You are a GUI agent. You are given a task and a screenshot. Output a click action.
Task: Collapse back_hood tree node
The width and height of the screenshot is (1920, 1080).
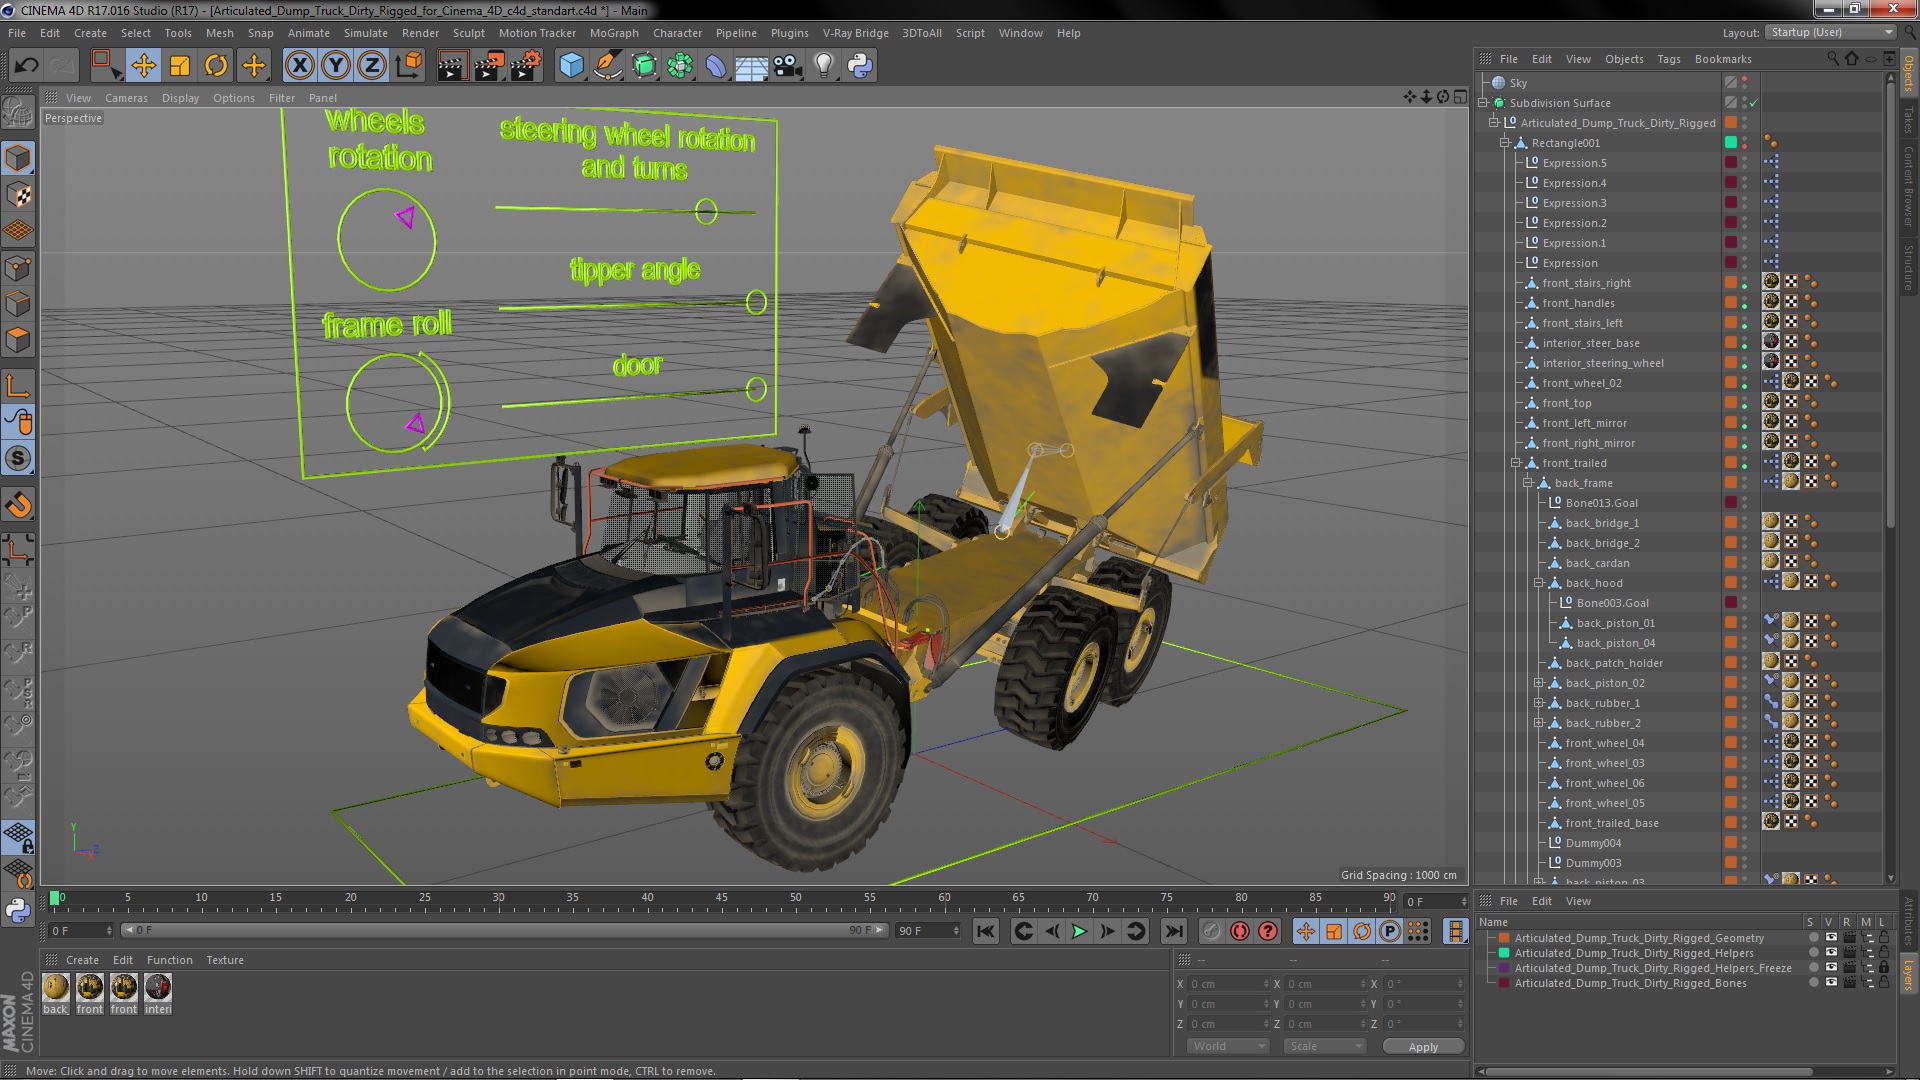[1540, 583]
